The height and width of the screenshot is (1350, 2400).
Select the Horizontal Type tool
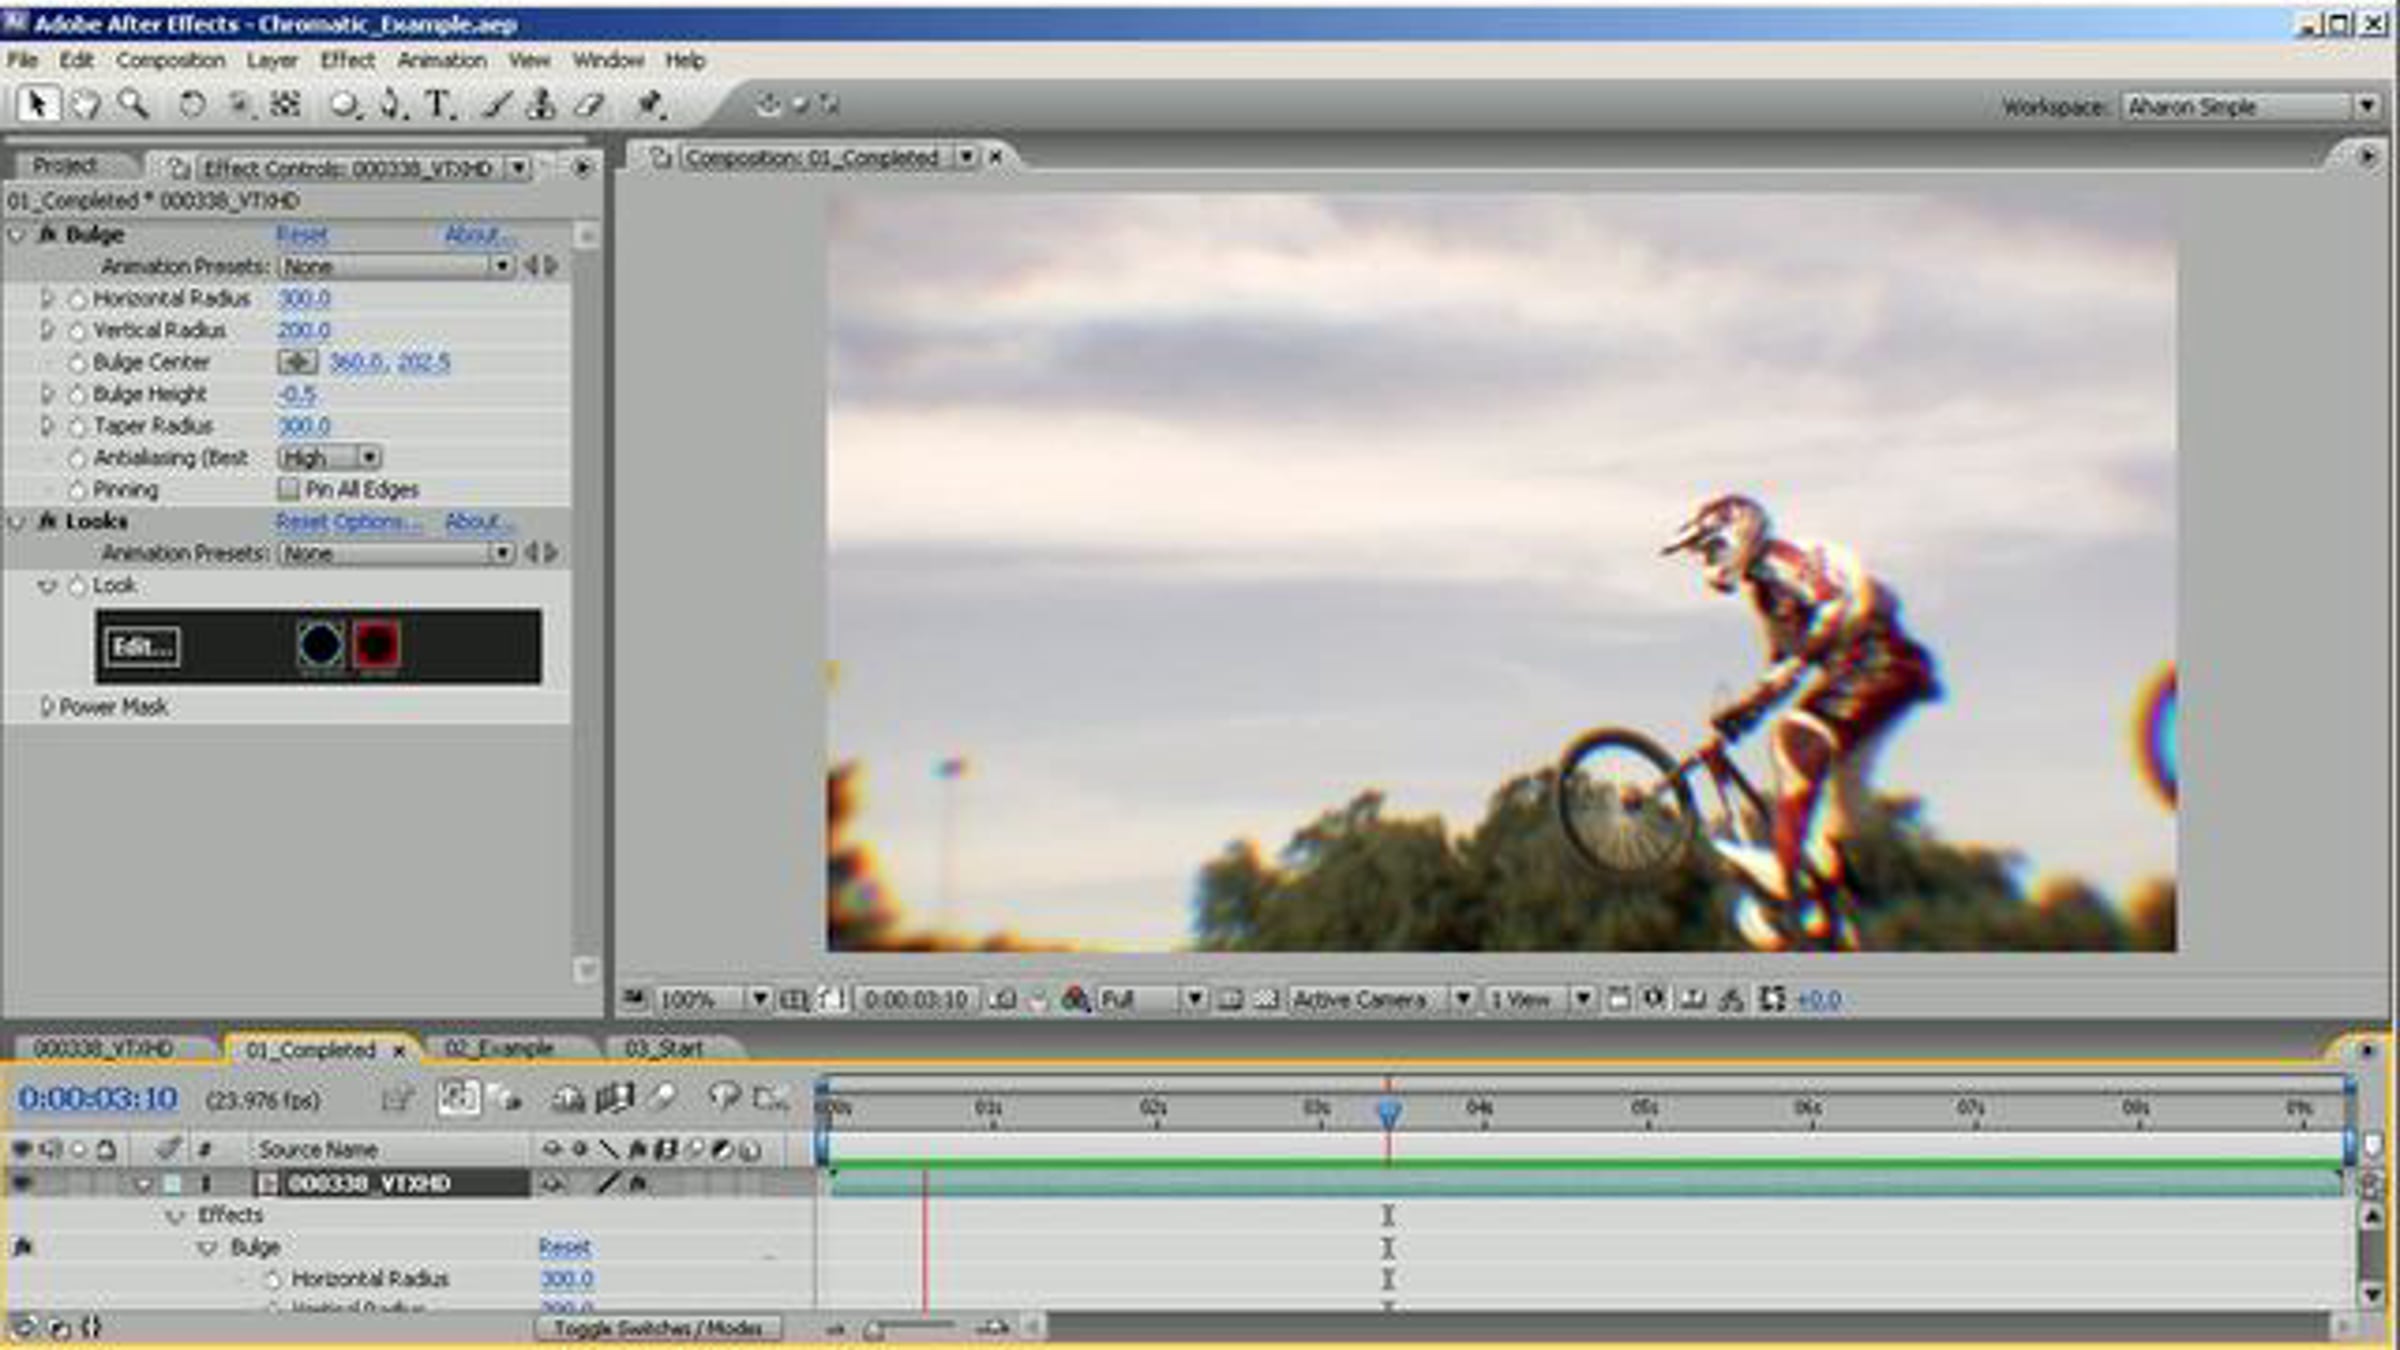point(439,104)
